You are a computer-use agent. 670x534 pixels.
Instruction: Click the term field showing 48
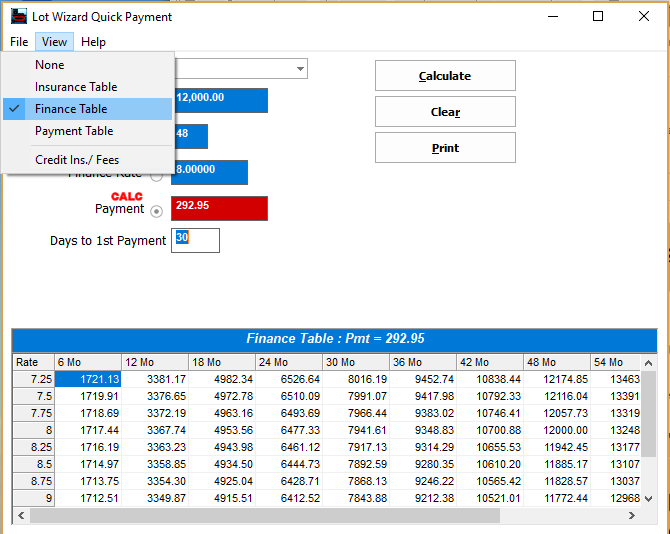point(191,137)
